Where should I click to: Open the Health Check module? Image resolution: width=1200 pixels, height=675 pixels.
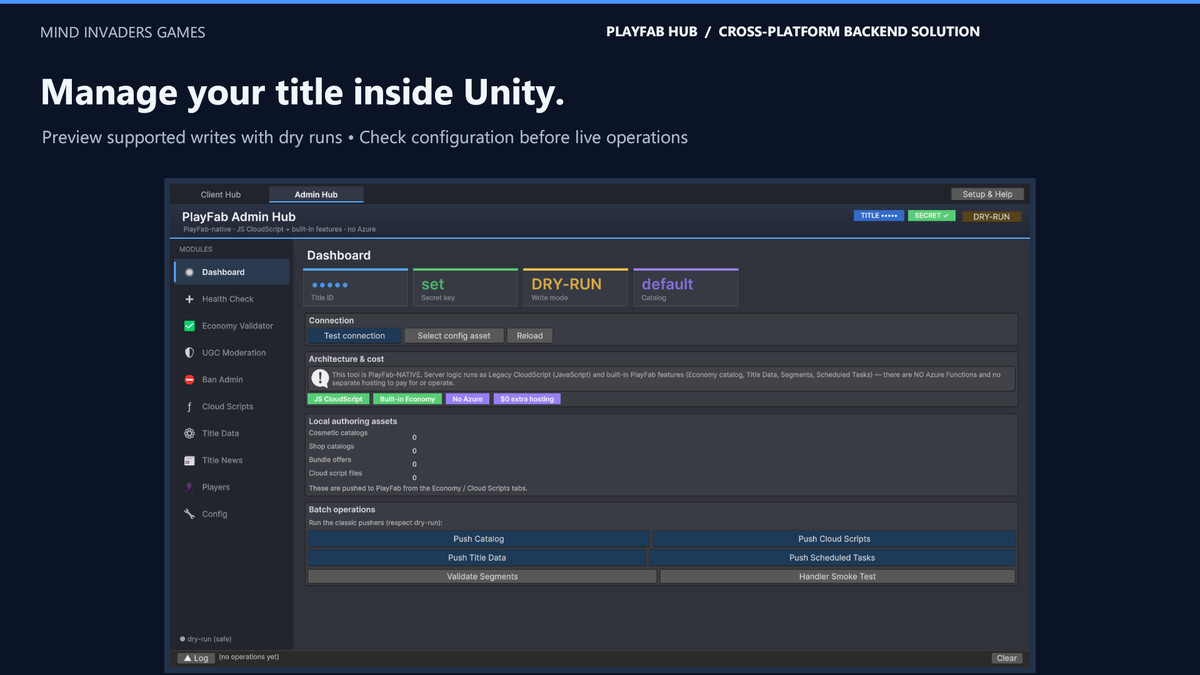(232, 299)
